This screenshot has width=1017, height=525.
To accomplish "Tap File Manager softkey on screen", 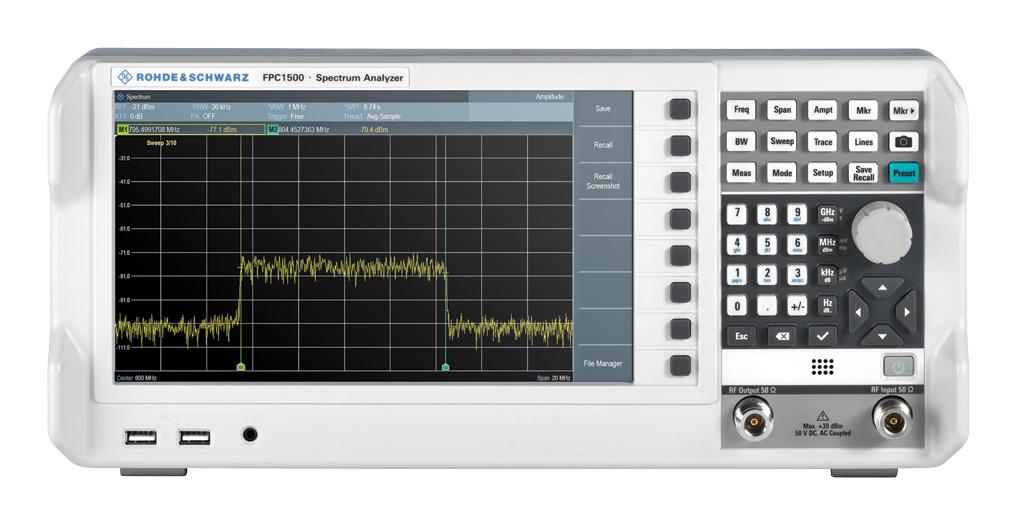I will coord(603,364).
